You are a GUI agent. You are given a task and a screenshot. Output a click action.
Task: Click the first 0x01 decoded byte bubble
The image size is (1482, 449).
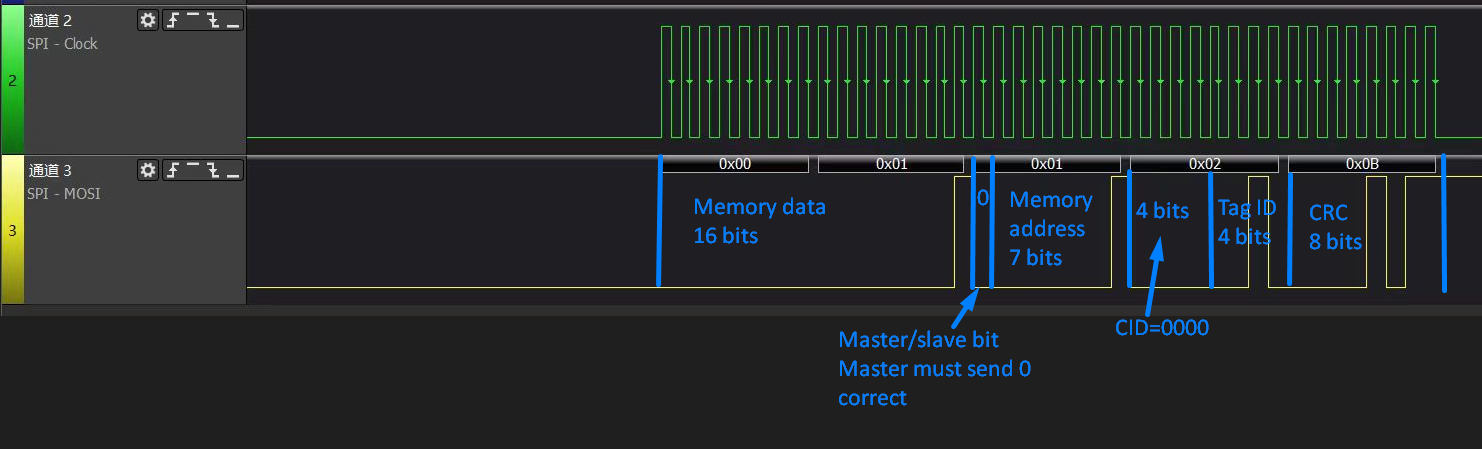(x=891, y=163)
